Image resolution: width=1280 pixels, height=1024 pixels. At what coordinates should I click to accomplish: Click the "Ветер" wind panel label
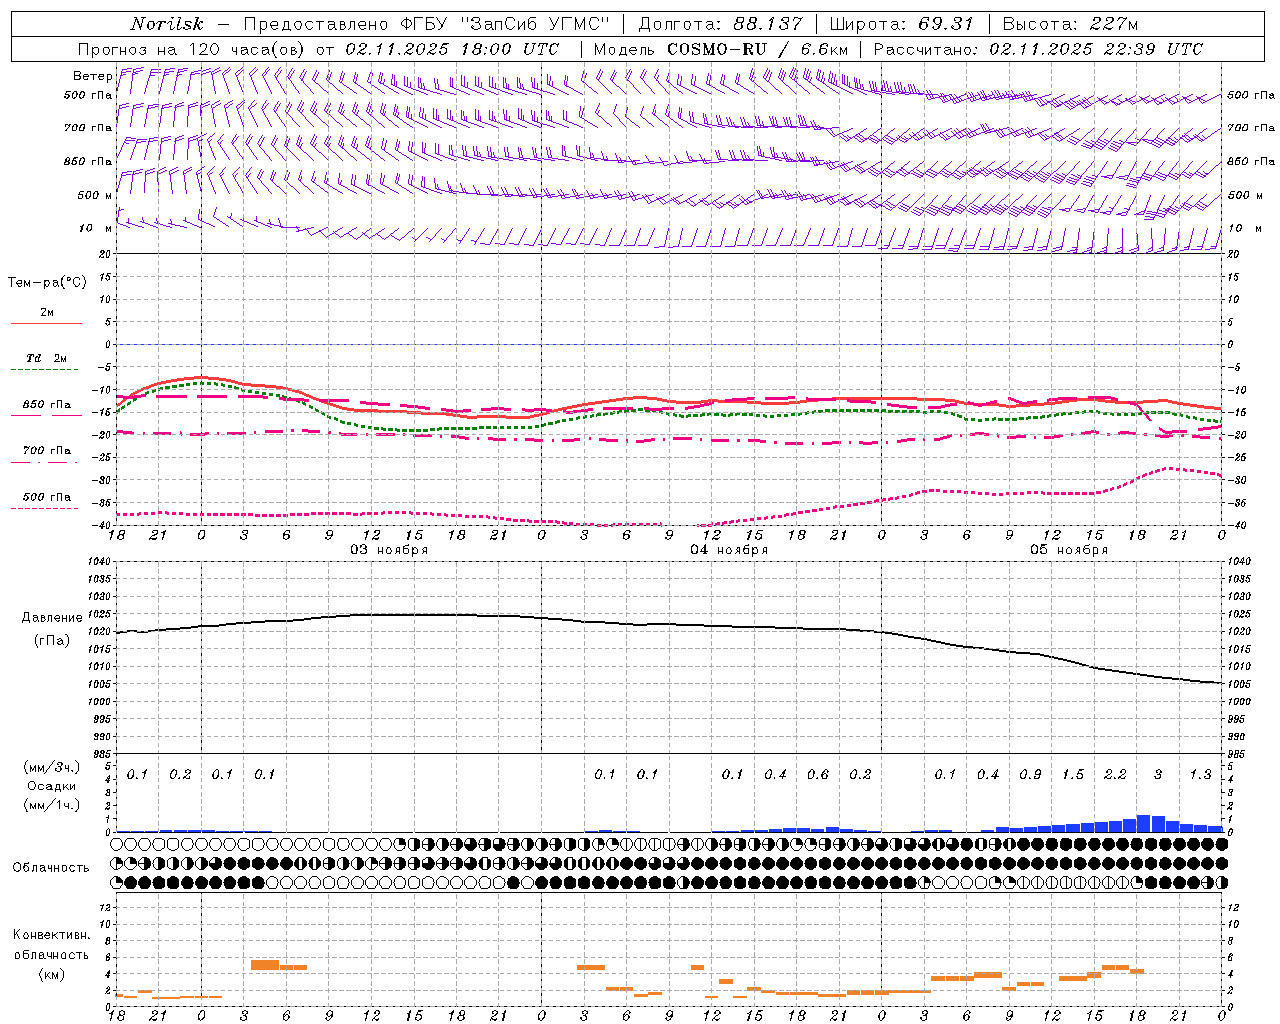coord(93,76)
